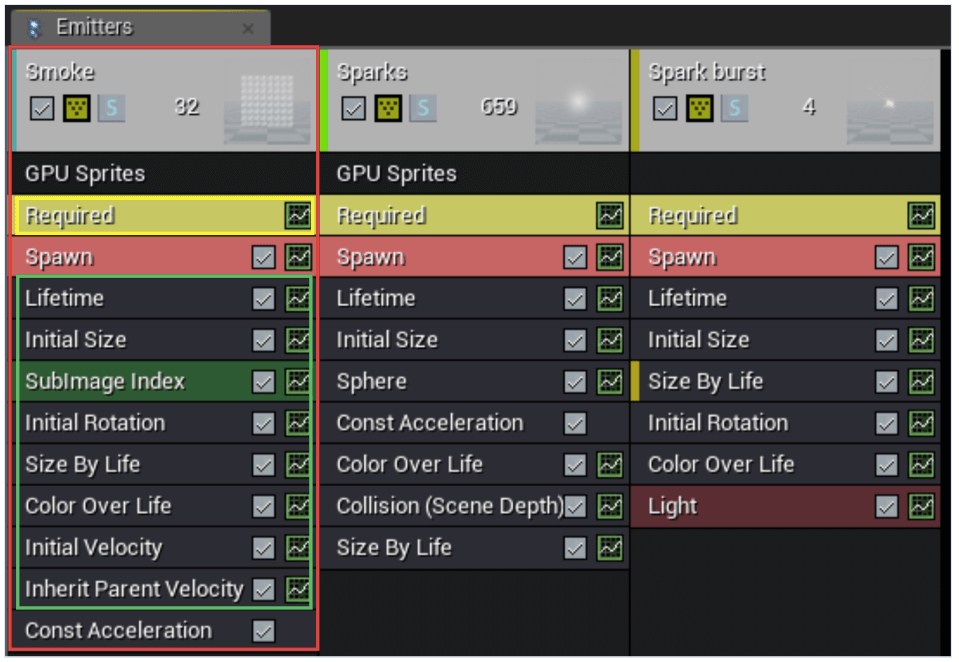Open curve for Sparks Sphere module

(x=609, y=381)
